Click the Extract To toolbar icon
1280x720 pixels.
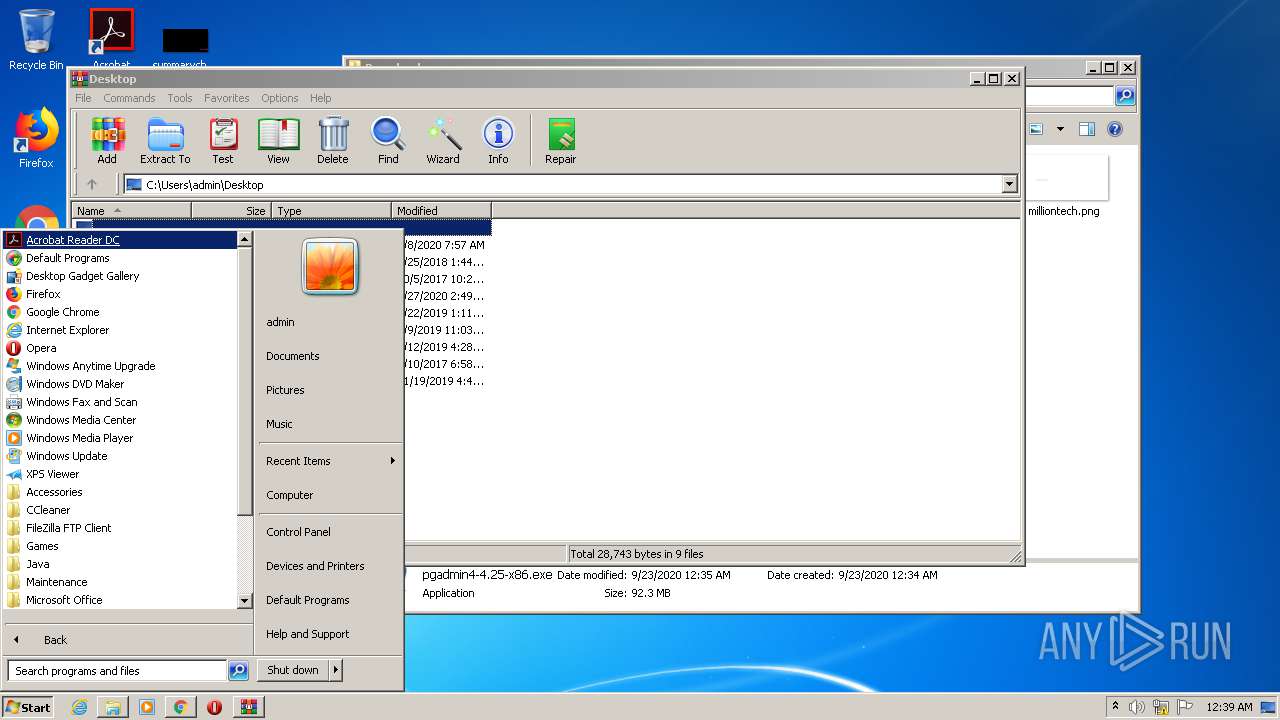point(165,141)
